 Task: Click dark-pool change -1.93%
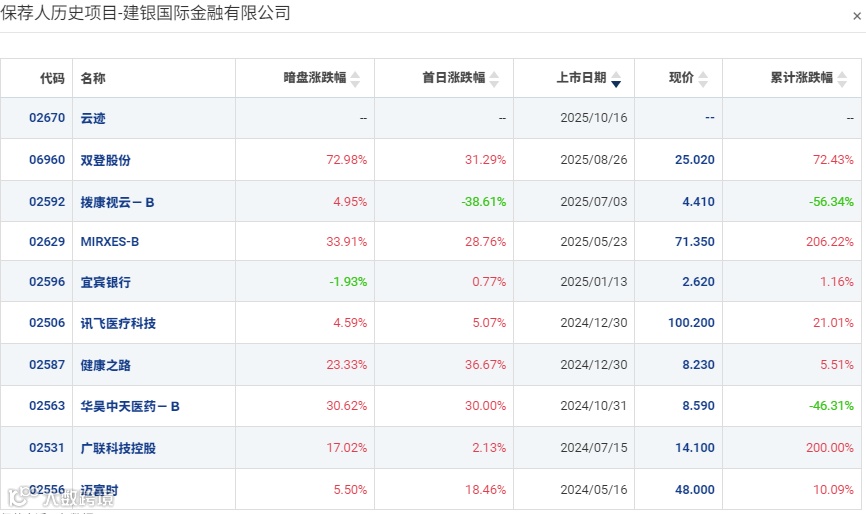click(348, 282)
